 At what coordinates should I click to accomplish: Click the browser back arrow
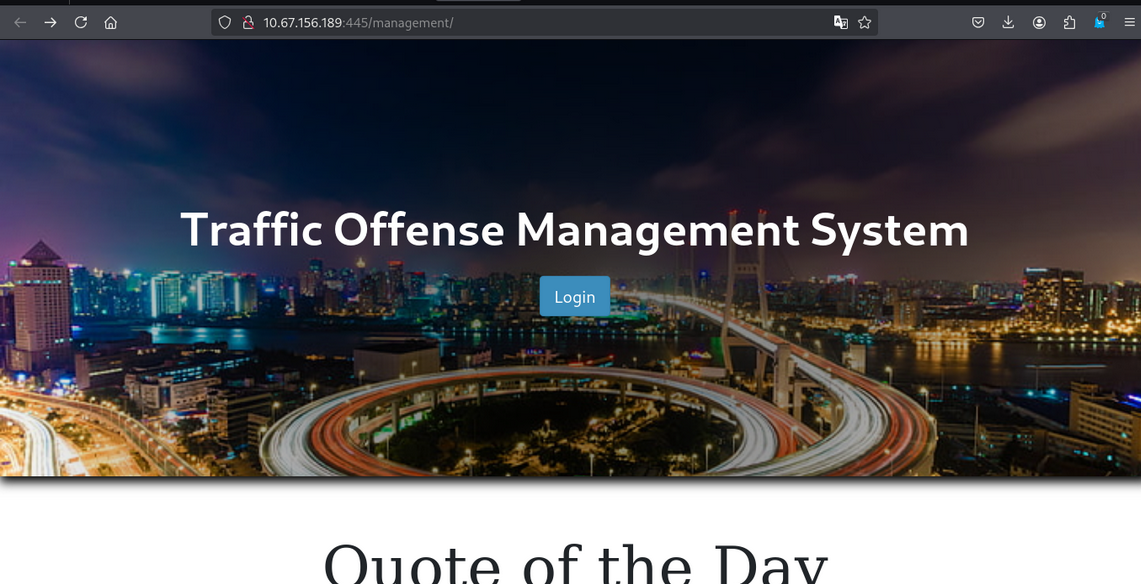pyautogui.click(x=20, y=22)
